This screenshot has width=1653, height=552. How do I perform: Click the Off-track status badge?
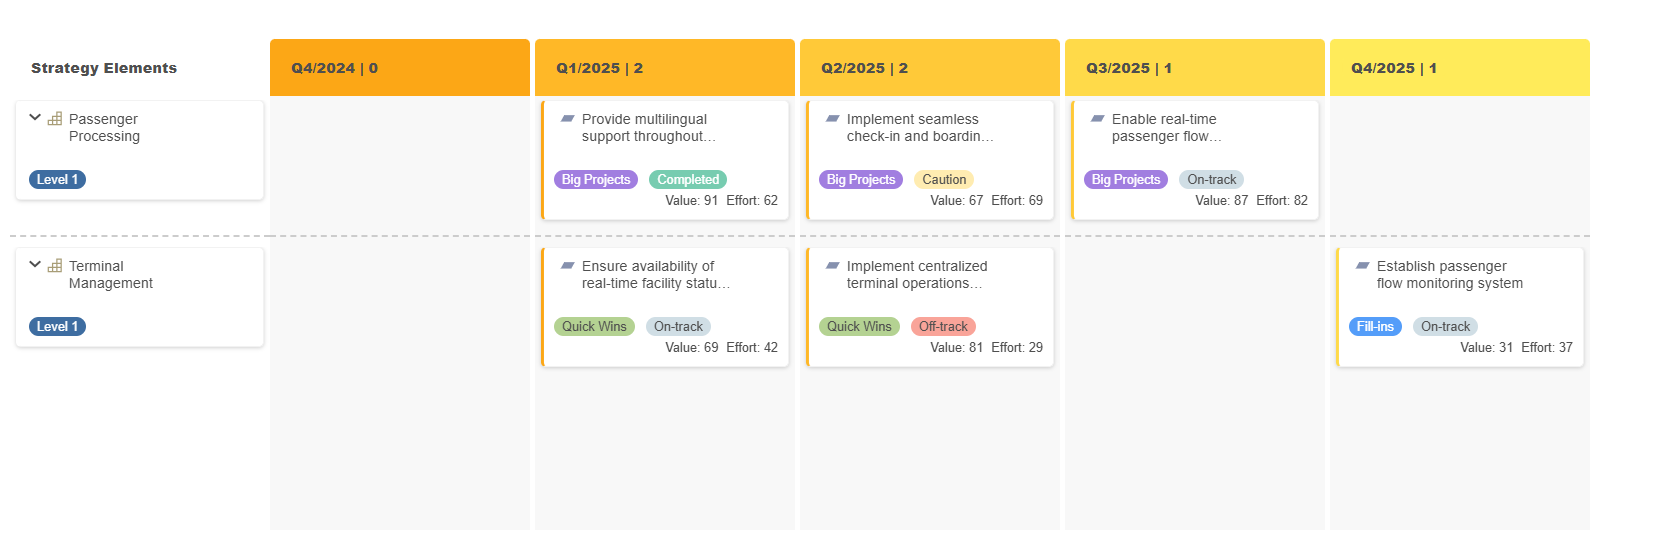[x=943, y=327]
